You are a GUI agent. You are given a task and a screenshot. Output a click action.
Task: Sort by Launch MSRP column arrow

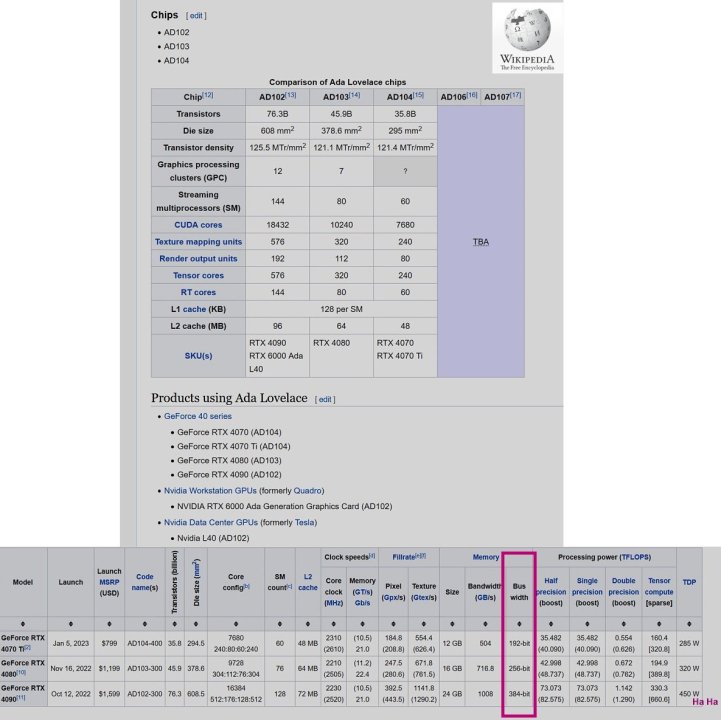click(x=109, y=622)
